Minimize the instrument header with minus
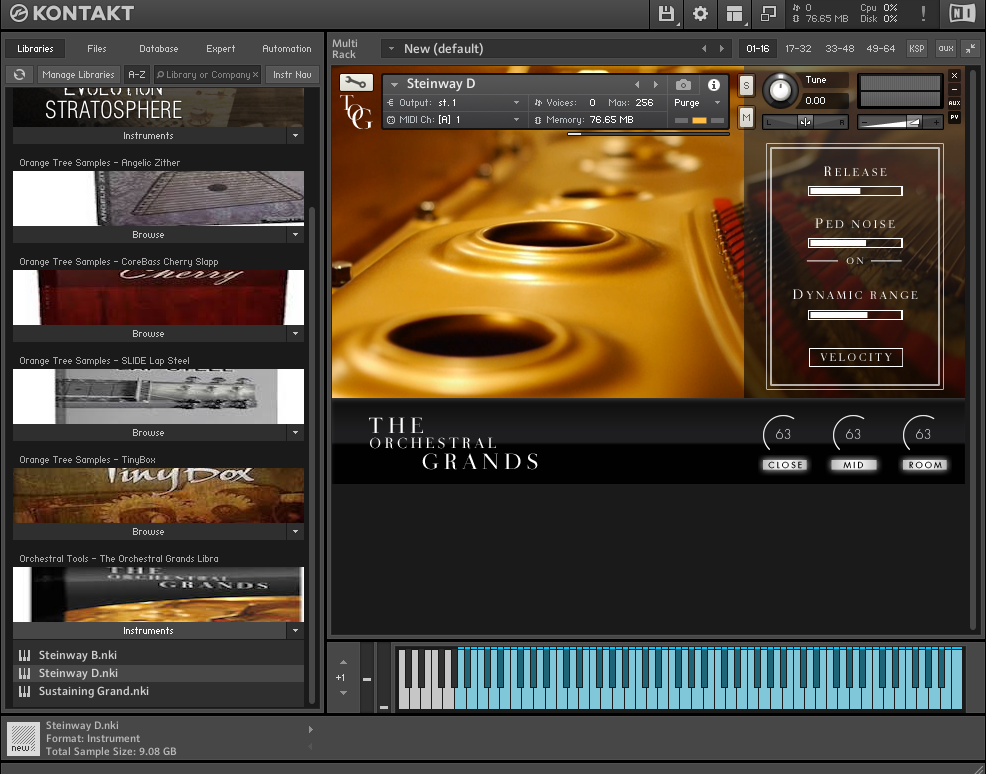 point(955,89)
